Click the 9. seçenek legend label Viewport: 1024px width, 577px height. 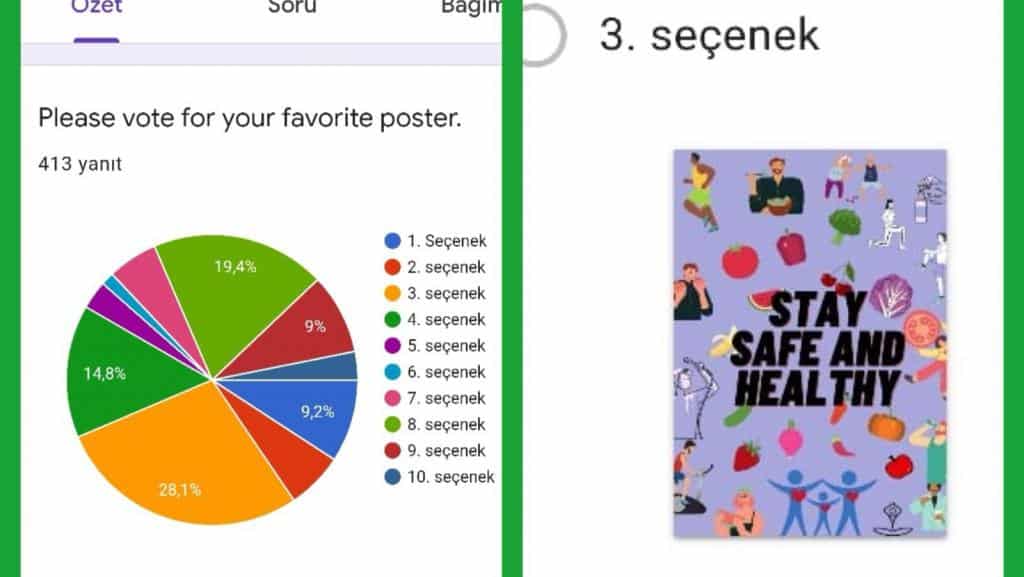pos(447,450)
